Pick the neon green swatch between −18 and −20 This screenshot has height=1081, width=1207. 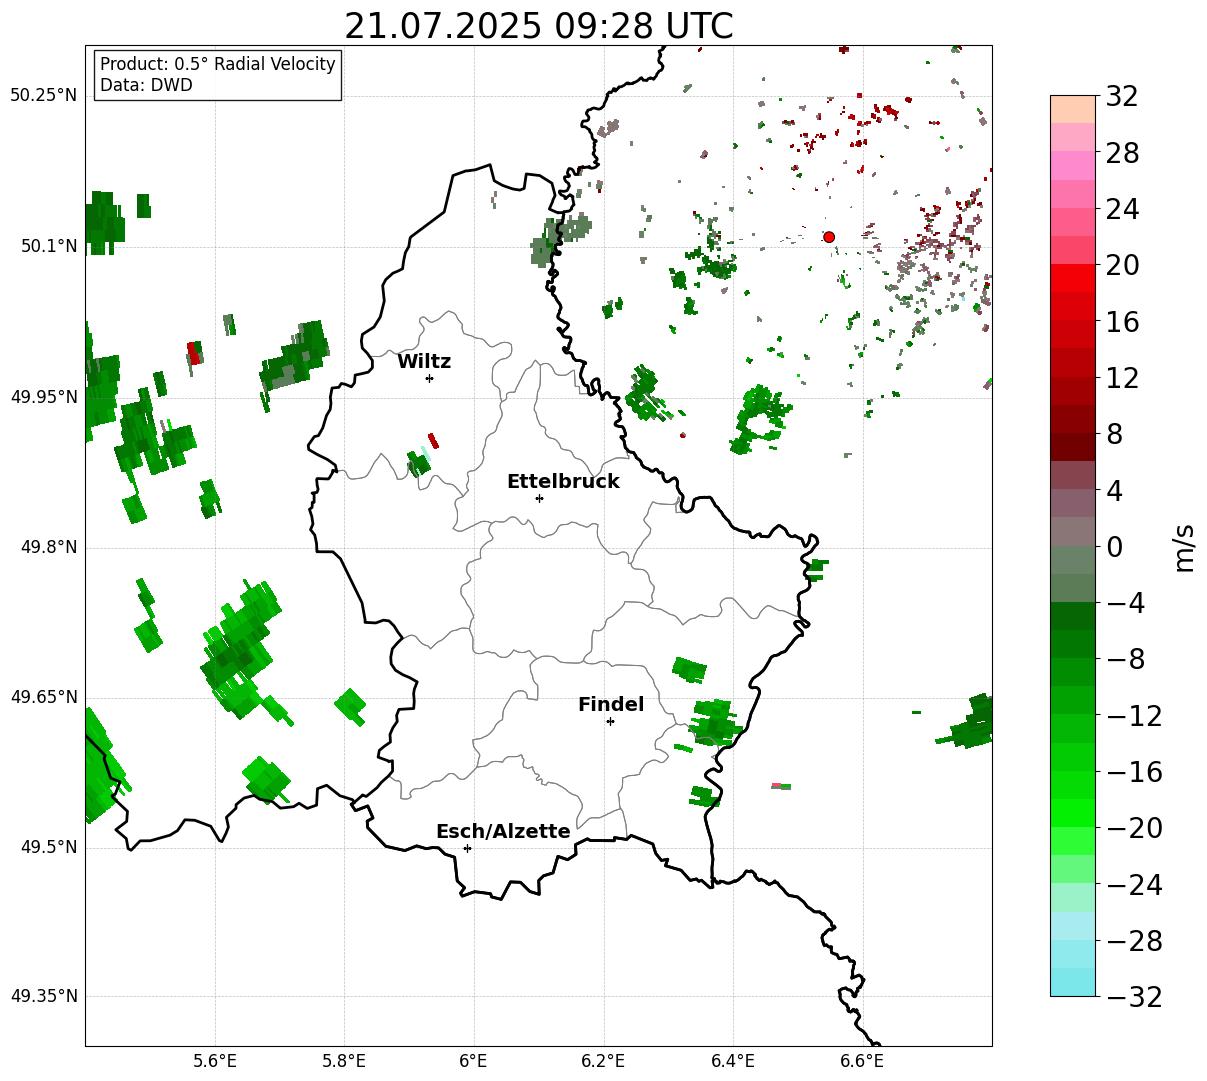coord(1073,813)
